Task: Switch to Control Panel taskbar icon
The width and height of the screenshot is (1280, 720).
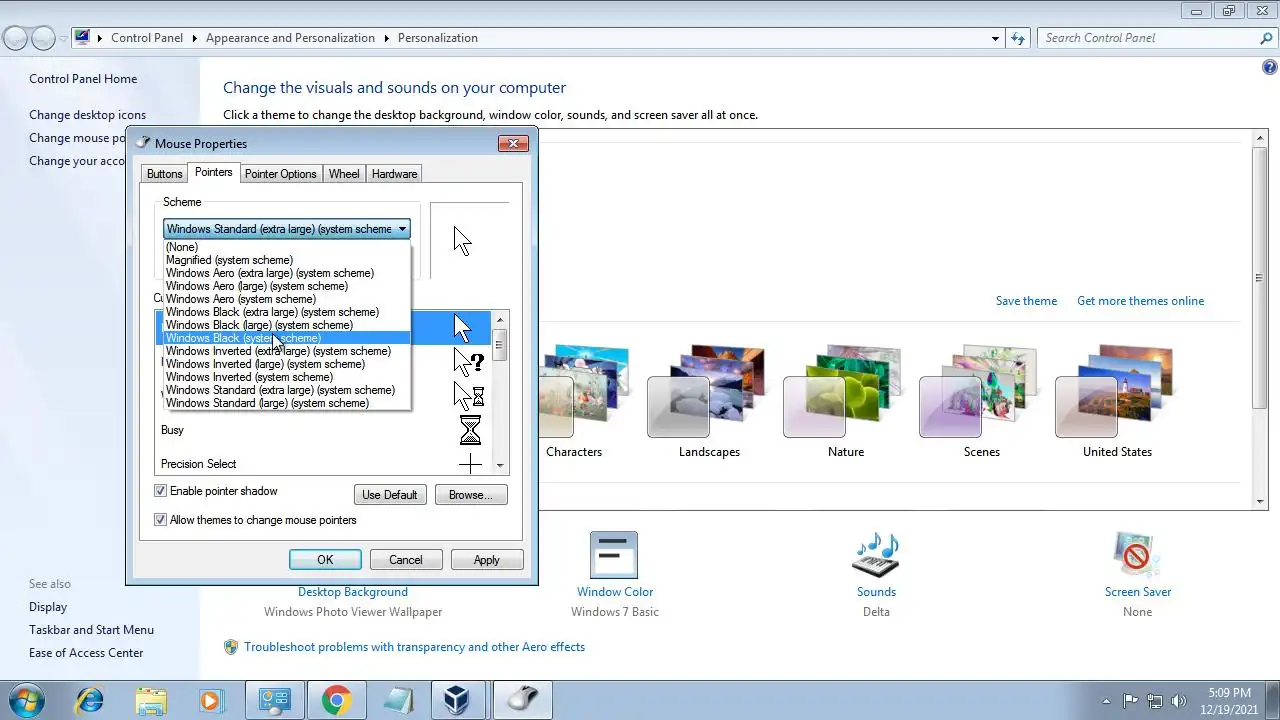Action: click(x=274, y=700)
